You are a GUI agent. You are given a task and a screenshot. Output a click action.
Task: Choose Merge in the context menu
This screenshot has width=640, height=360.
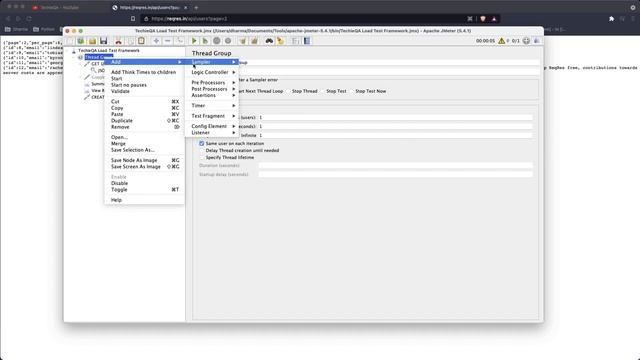[x=144, y=144]
